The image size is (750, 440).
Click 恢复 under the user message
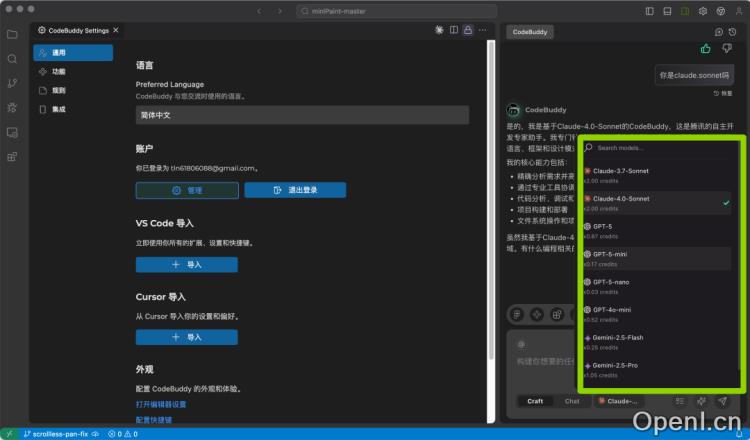(x=723, y=93)
